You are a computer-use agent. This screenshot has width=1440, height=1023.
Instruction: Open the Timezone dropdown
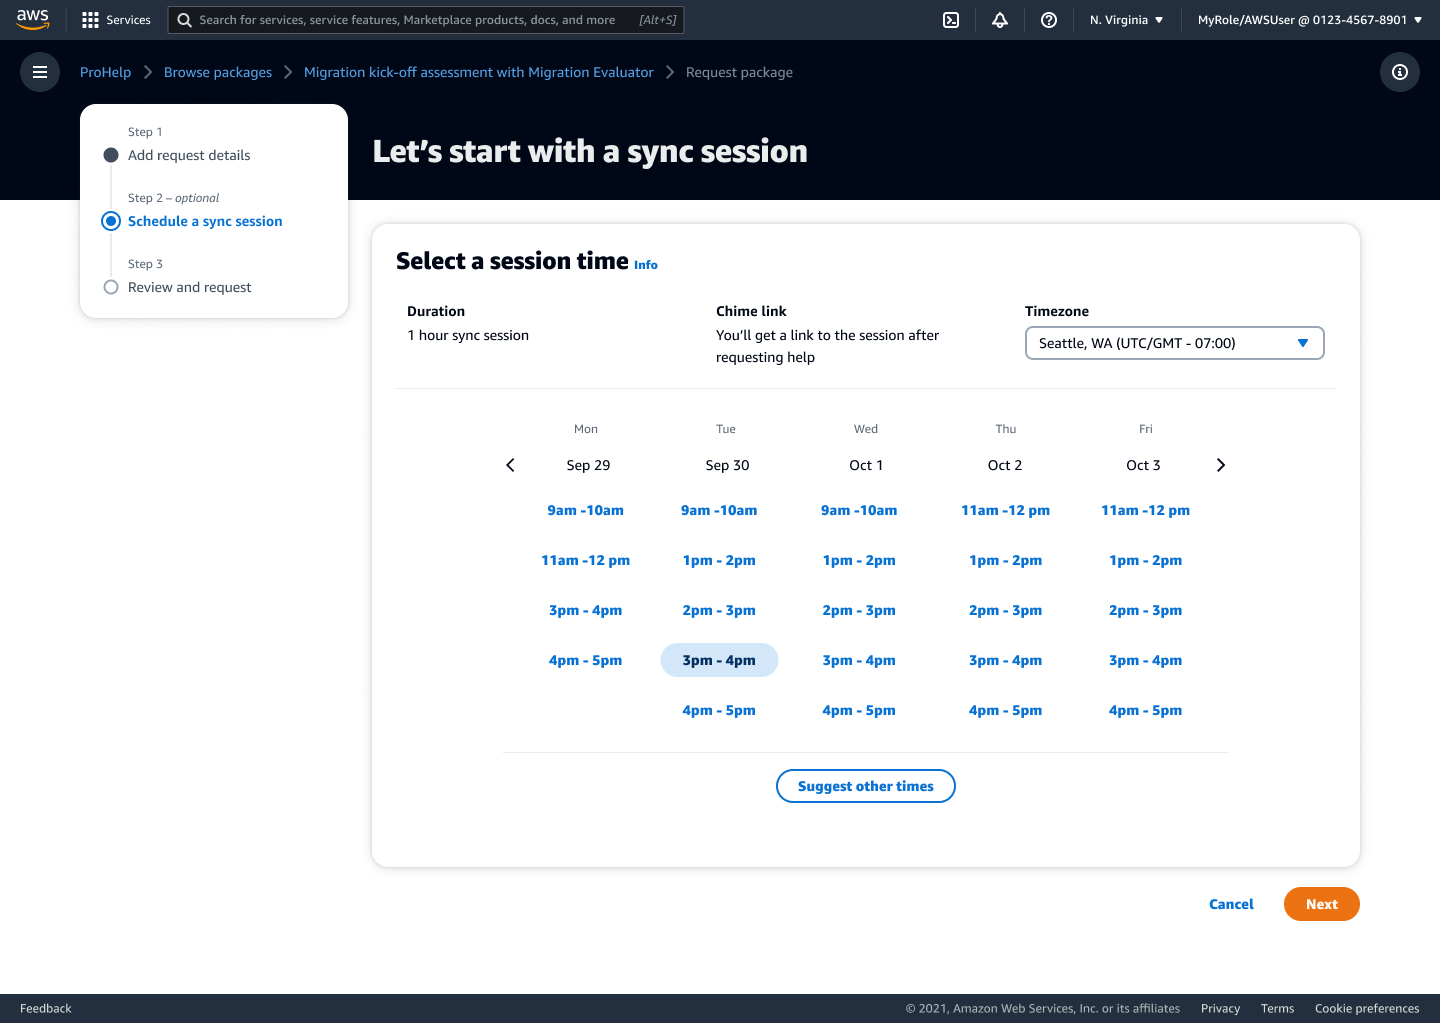1174,342
